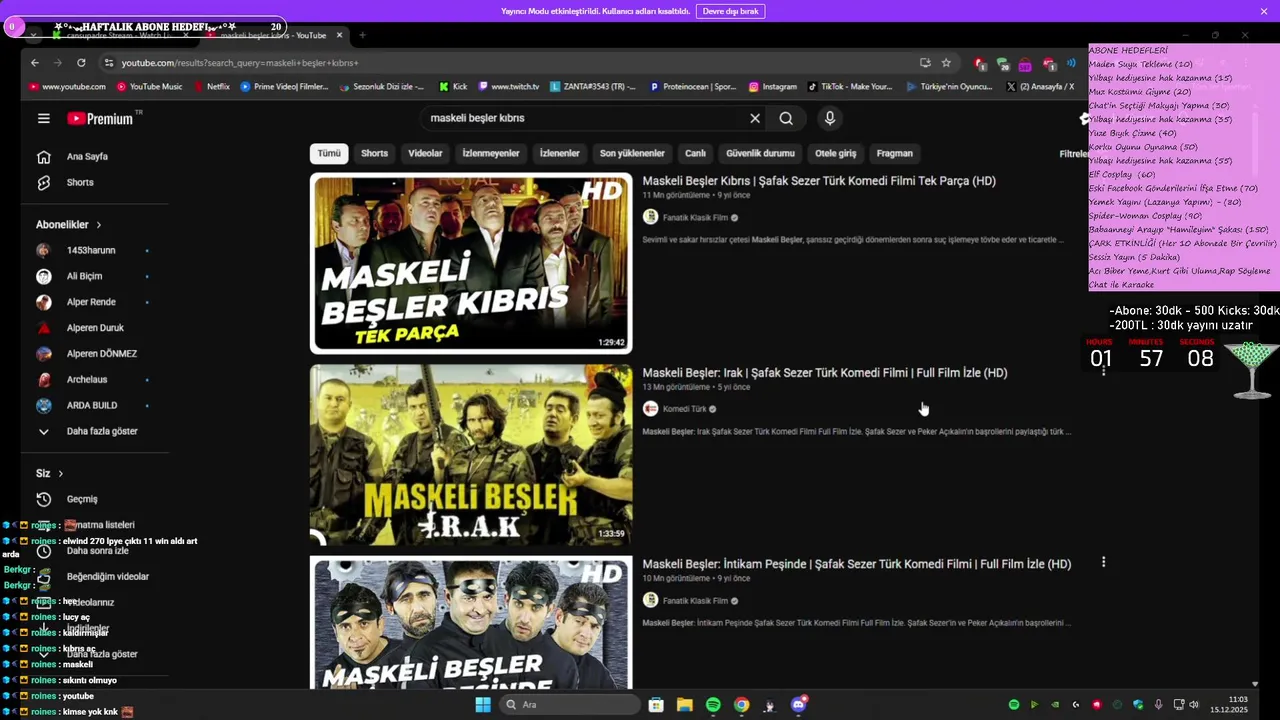
Task: Open the www.twitch.tv bookmark
Action: click(508, 87)
